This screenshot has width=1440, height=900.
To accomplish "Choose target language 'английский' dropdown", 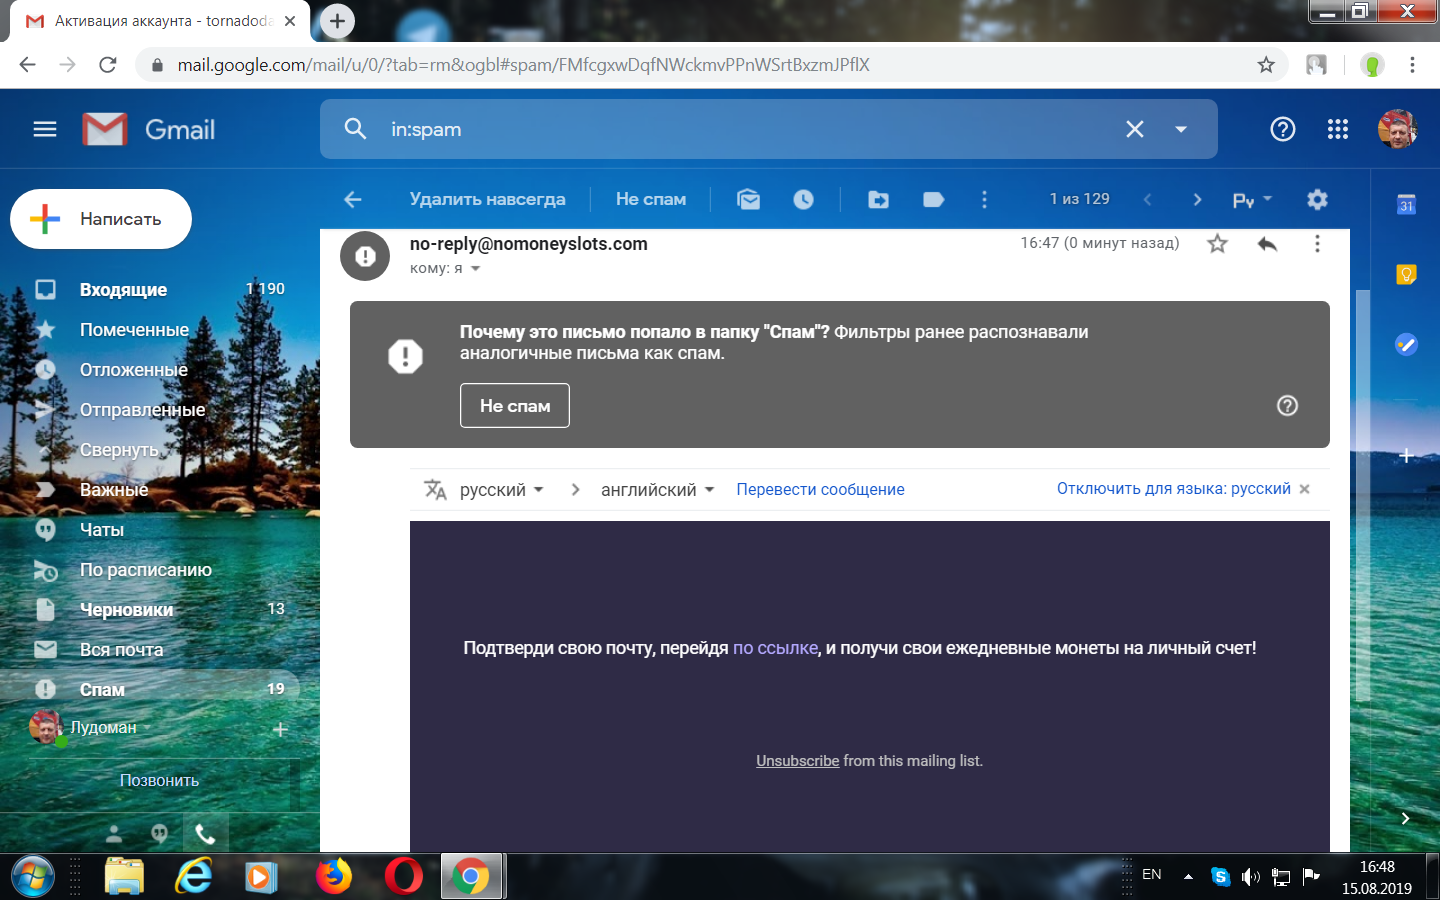I will coord(657,489).
